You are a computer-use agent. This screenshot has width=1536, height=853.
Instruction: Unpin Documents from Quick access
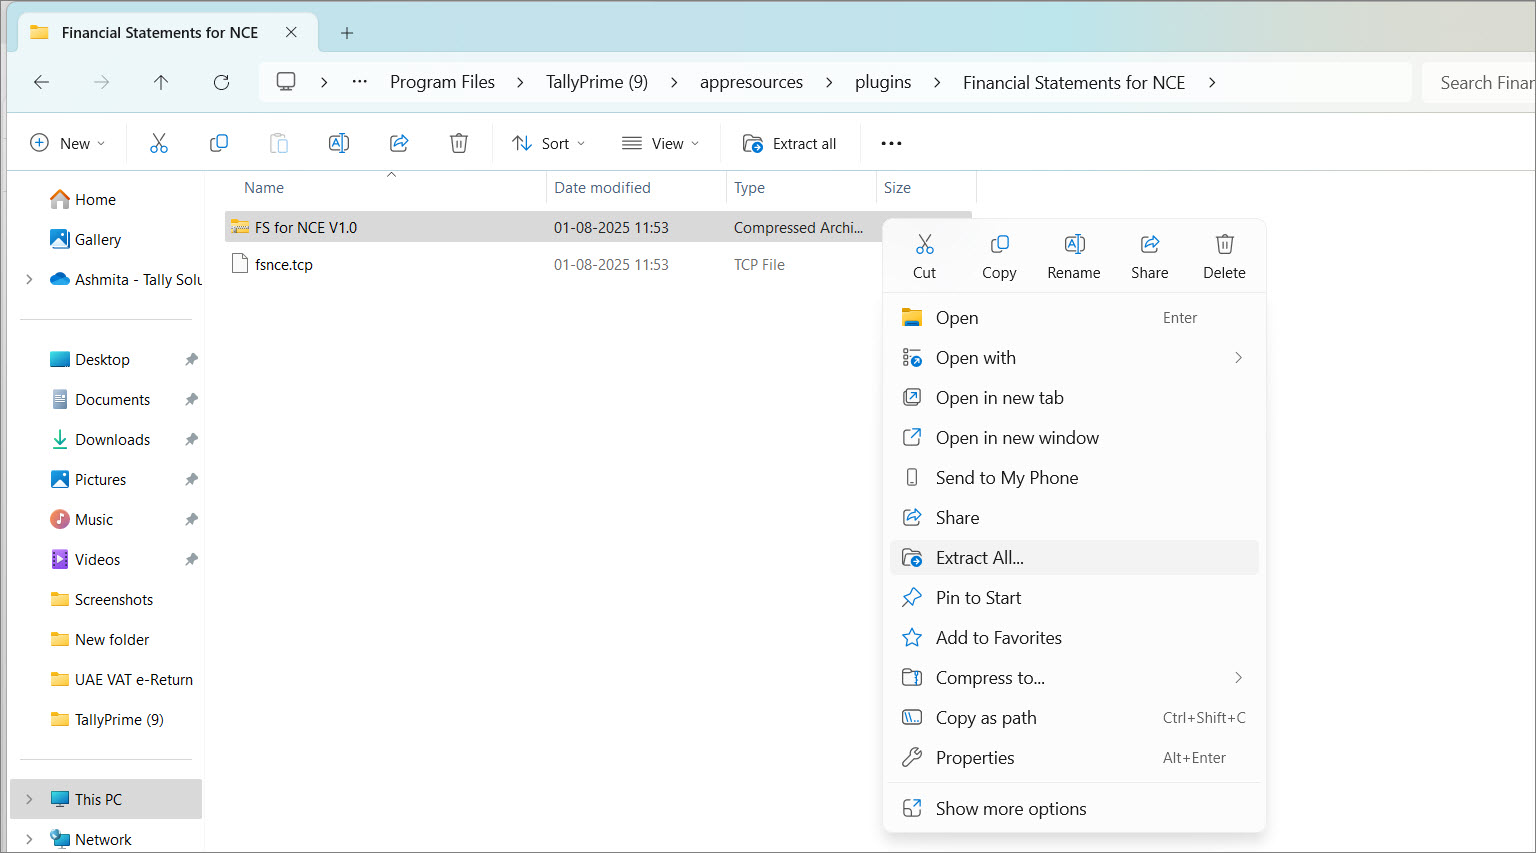tap(191, 399)
